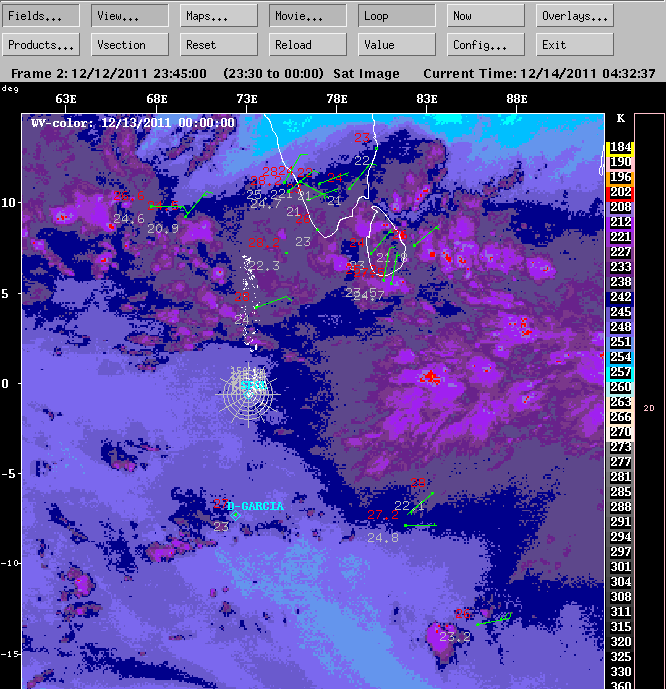
Task: Open the View... options
Action: click(130, 16)
